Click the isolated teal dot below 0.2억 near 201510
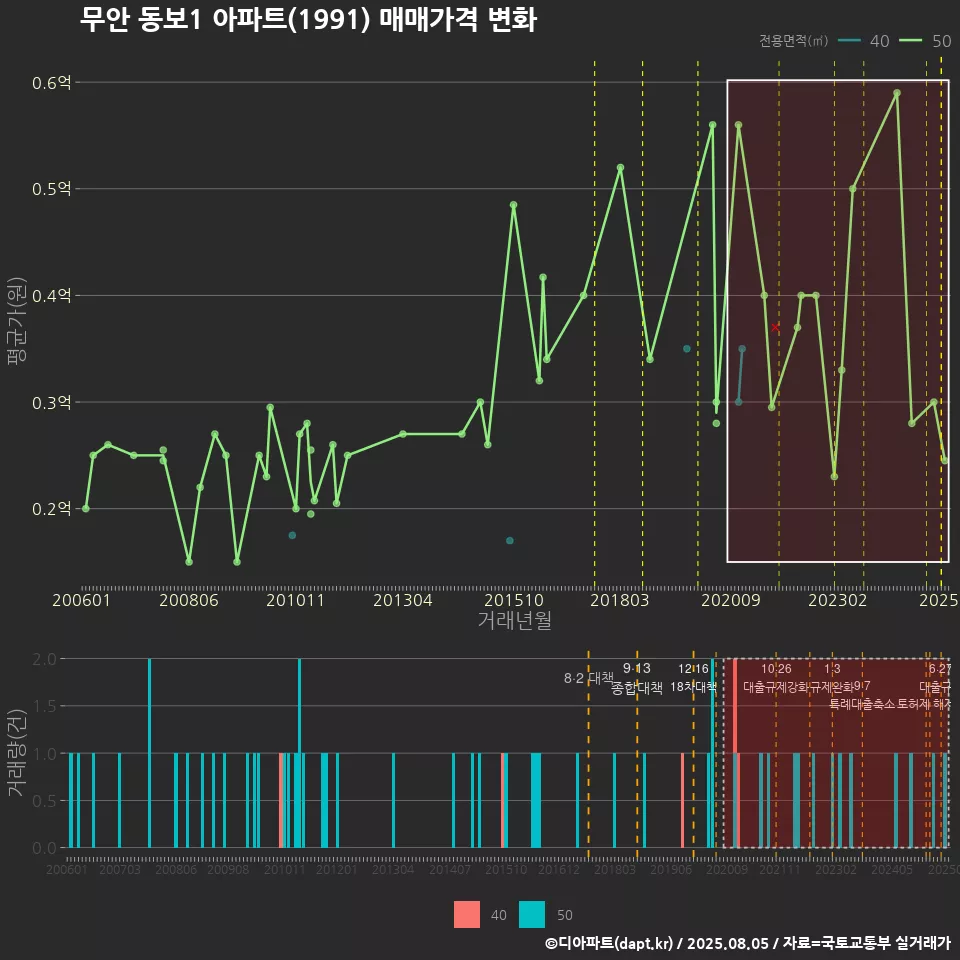Viewport: 960px width, 960px height. (509, 541)
